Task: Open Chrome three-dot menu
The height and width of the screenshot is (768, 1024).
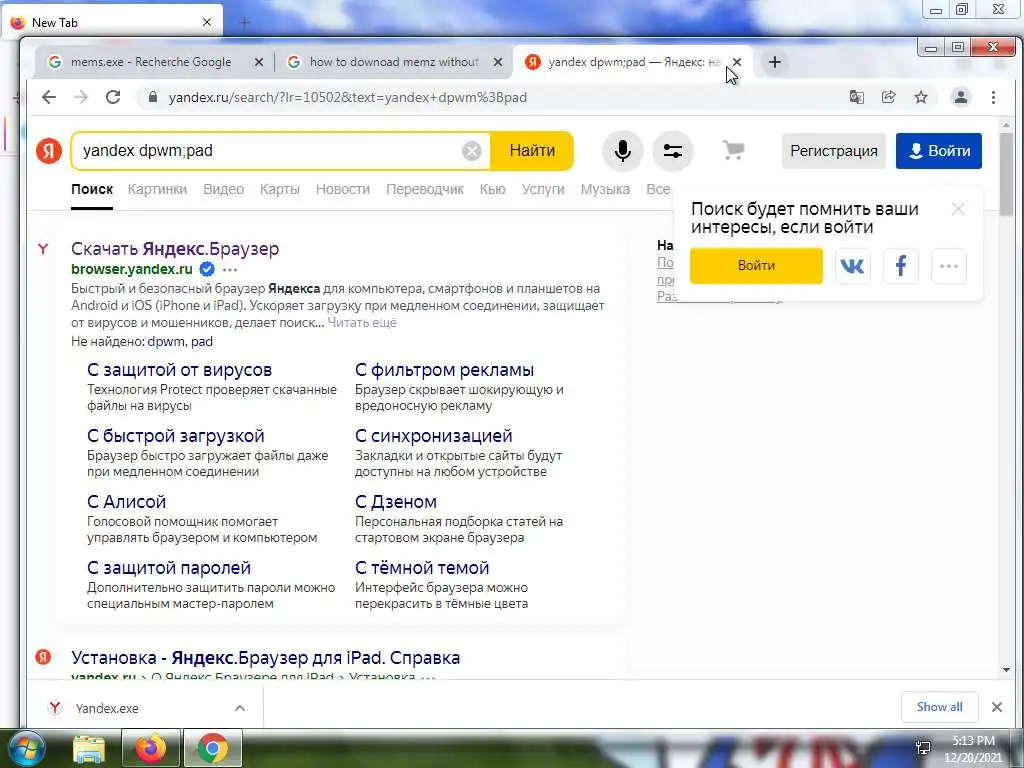Action: [993, 97]
